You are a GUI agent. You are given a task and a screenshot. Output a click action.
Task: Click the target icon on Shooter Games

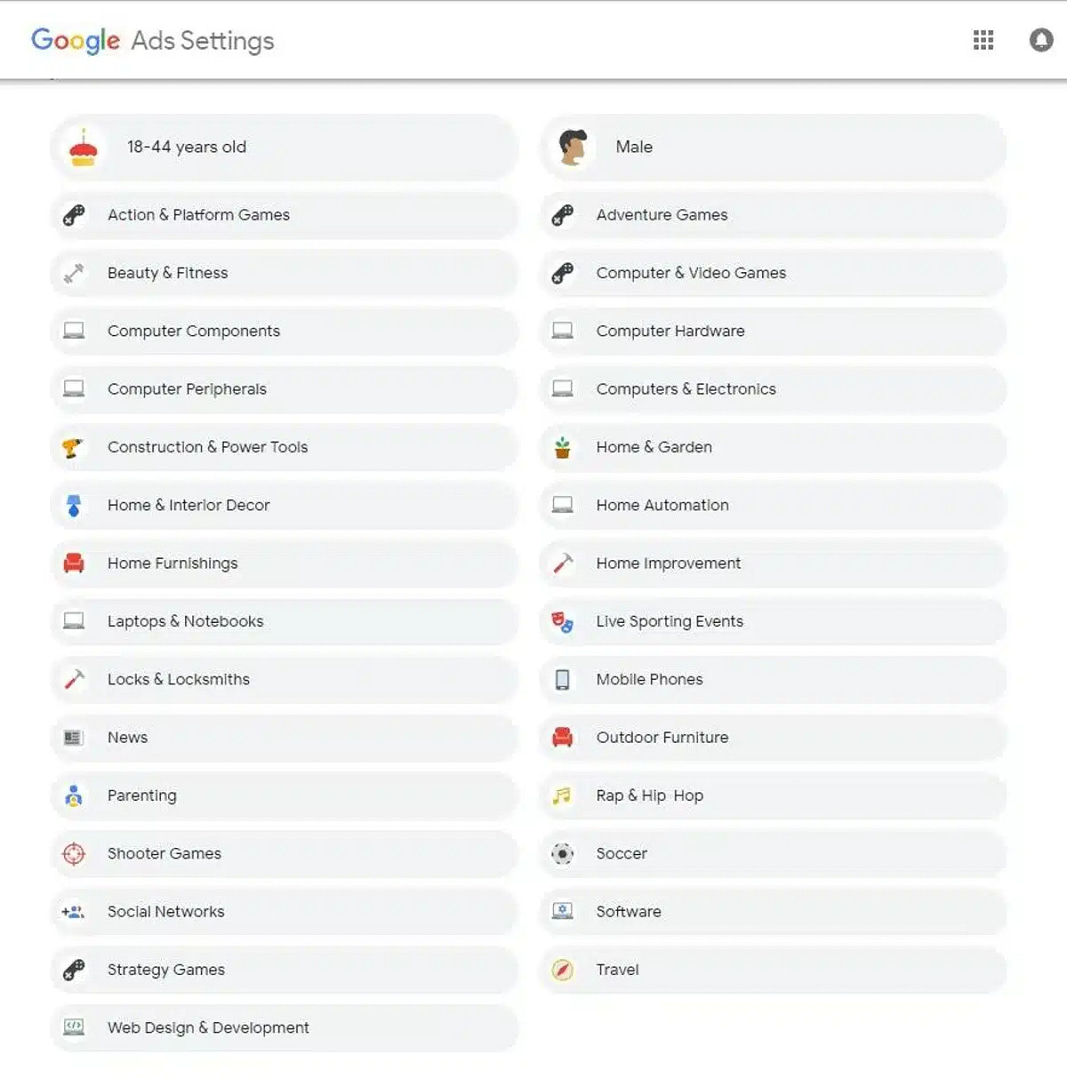tap(73, 853)
